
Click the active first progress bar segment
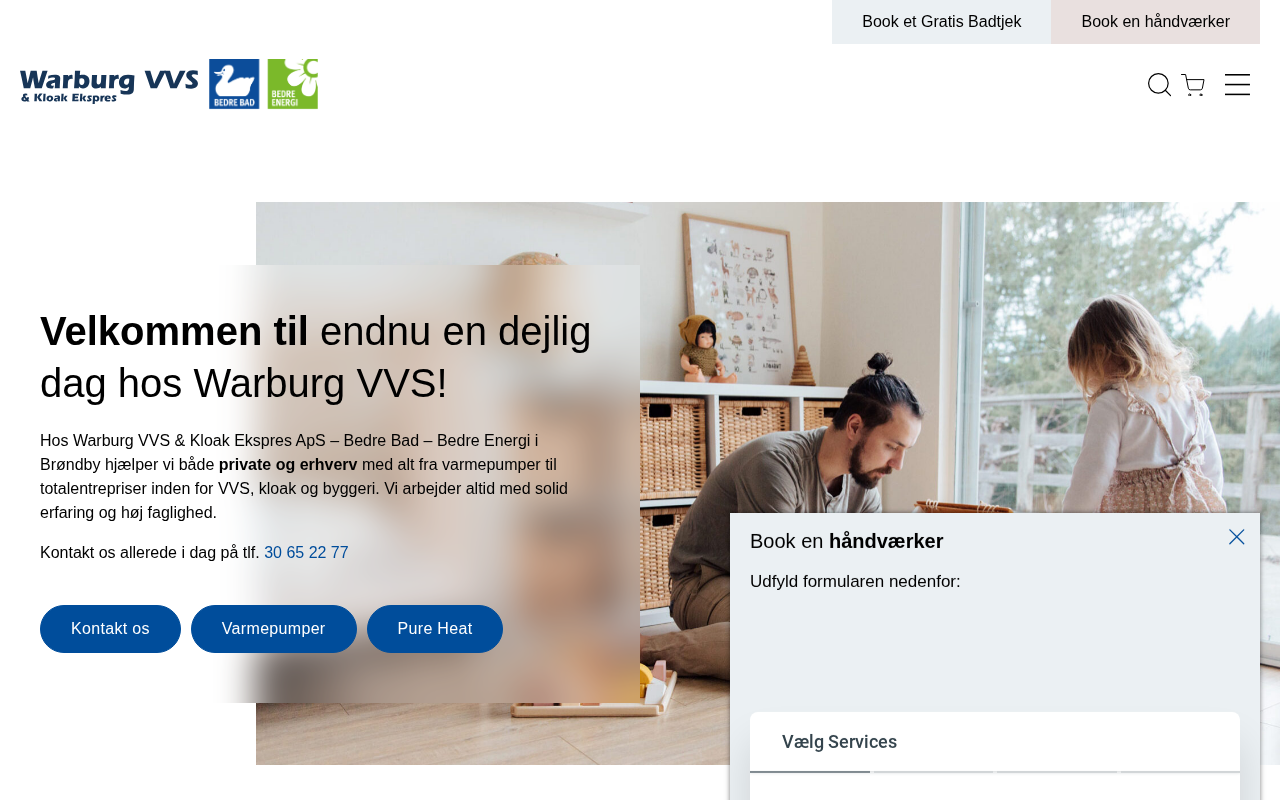[810, 772]
